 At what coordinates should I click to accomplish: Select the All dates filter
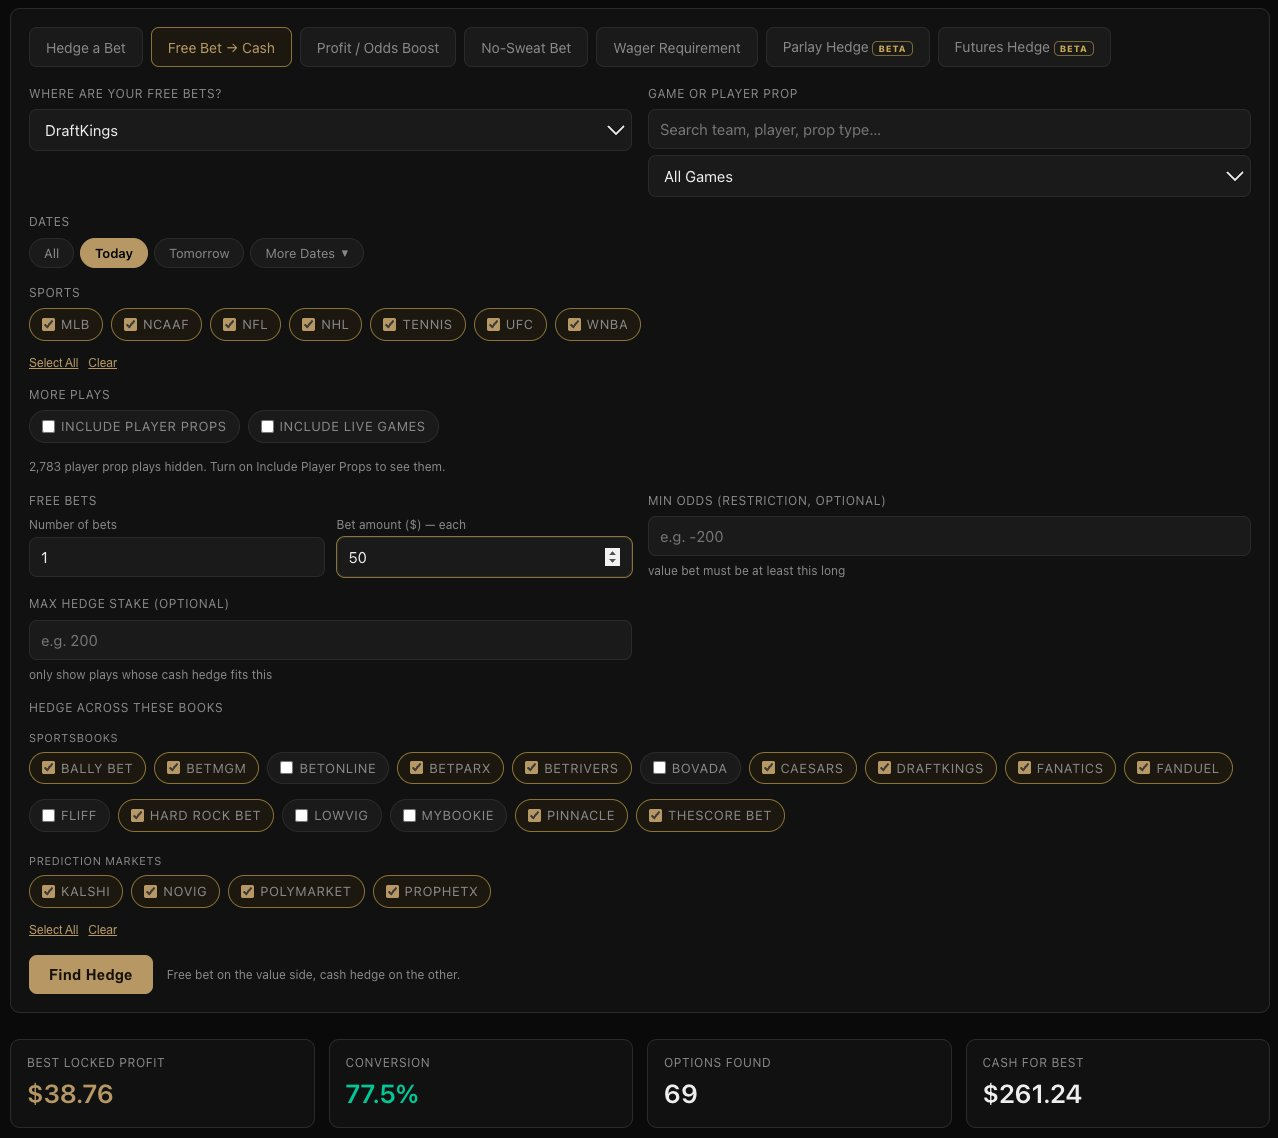[x=51, y=253]
